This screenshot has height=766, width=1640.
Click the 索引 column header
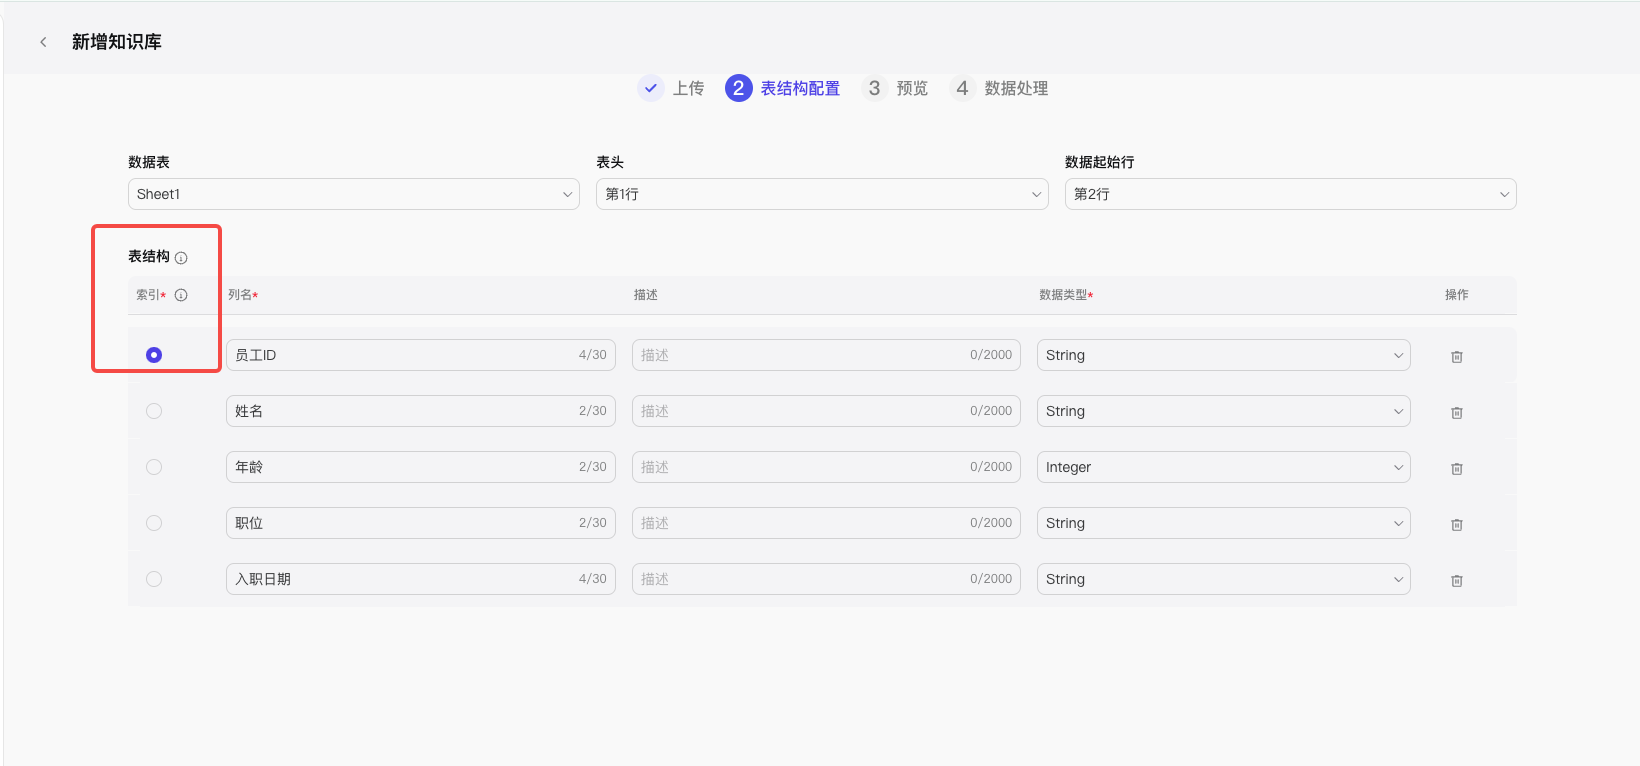pos(149,295)
